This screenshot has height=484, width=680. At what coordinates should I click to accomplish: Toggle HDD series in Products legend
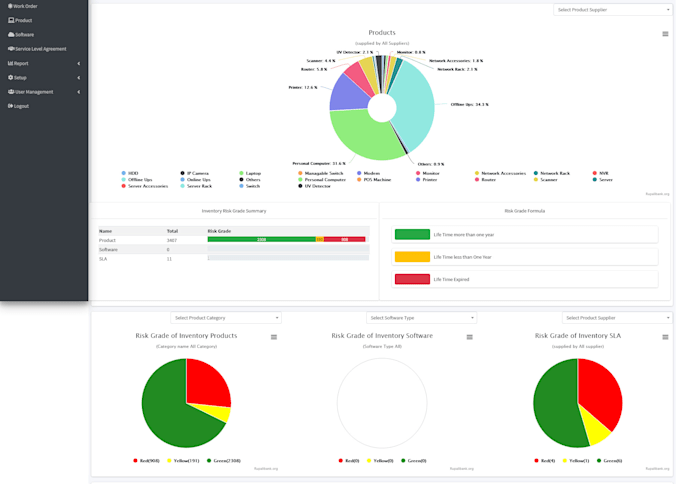[x=130, y=173]
